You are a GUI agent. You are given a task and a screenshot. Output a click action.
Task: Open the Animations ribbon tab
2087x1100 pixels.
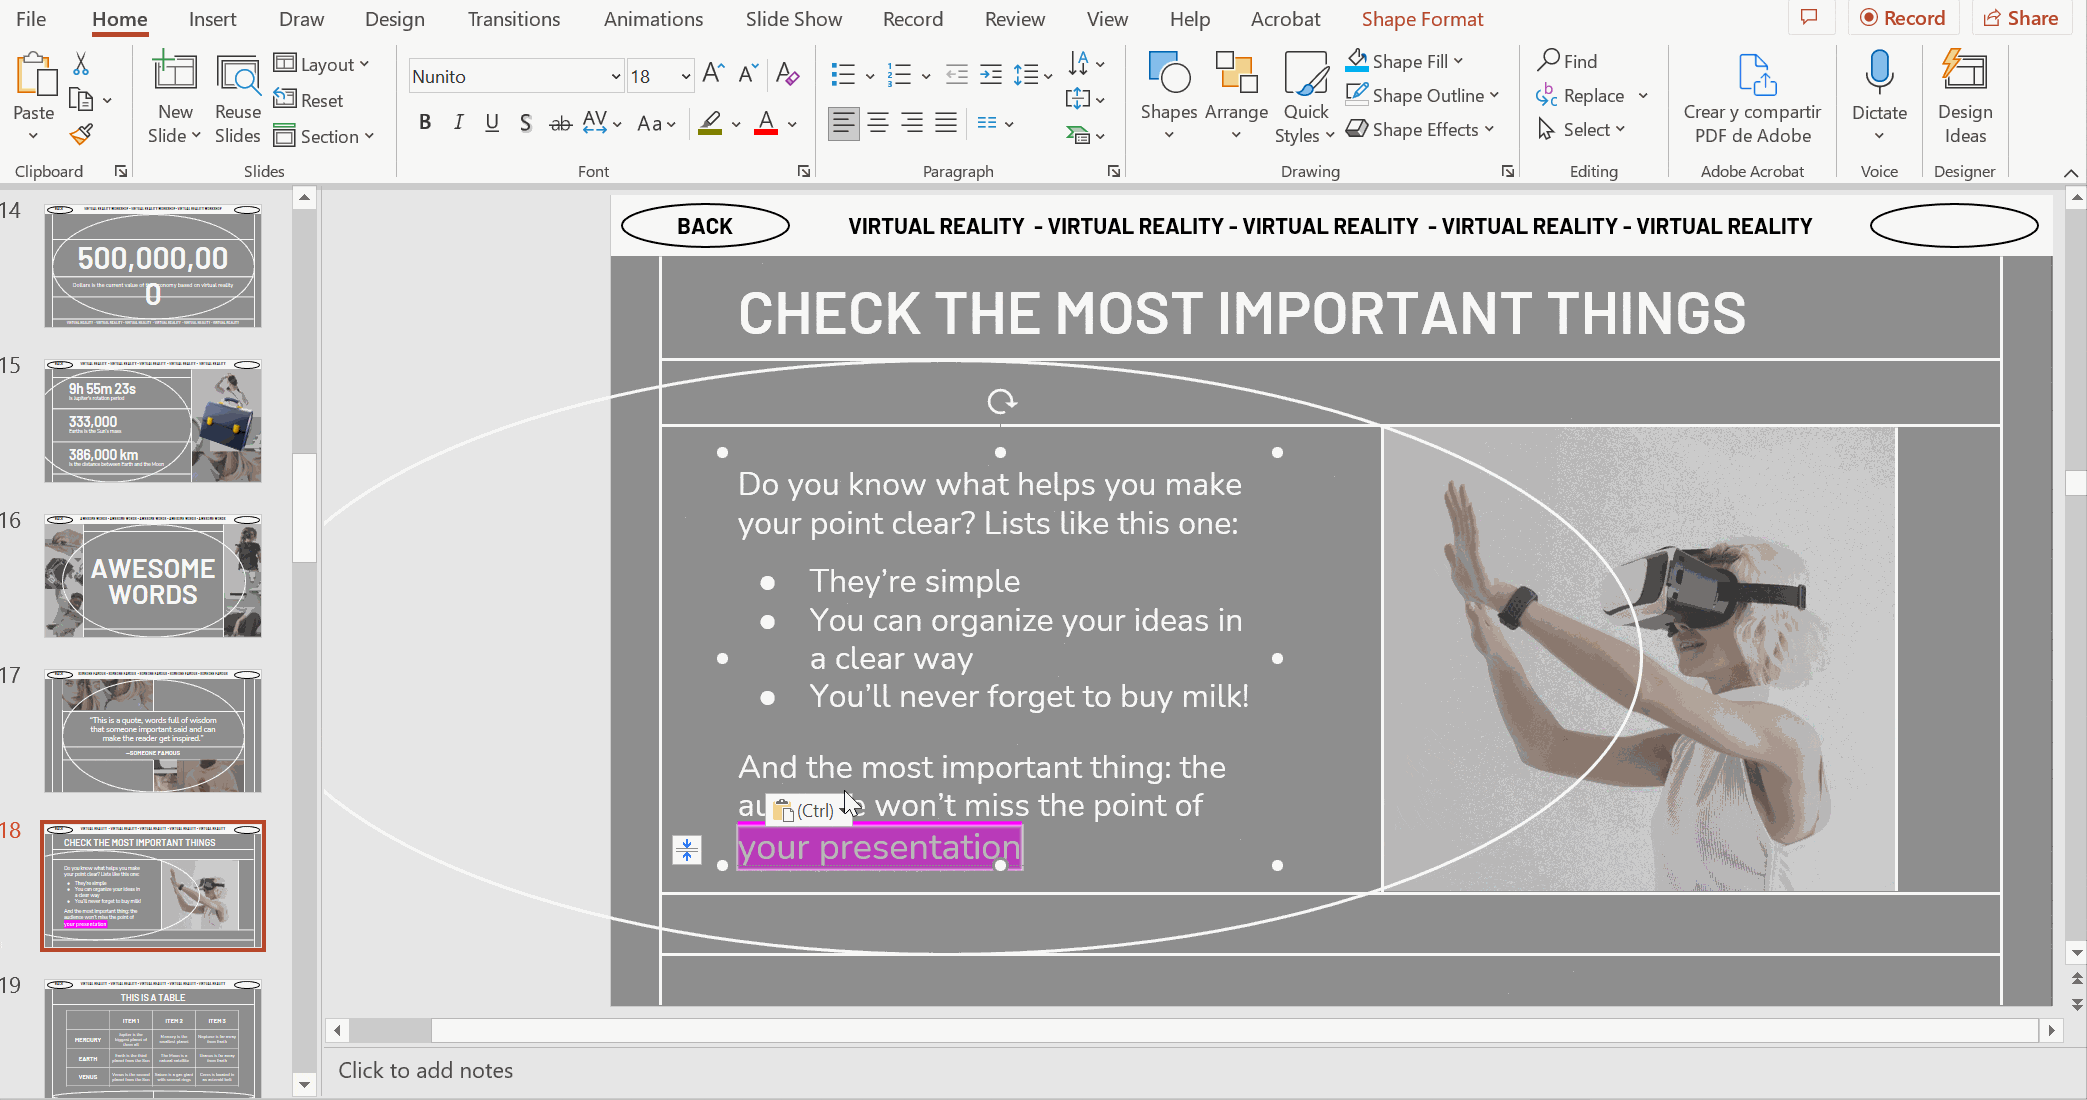[x=653, y=19]
